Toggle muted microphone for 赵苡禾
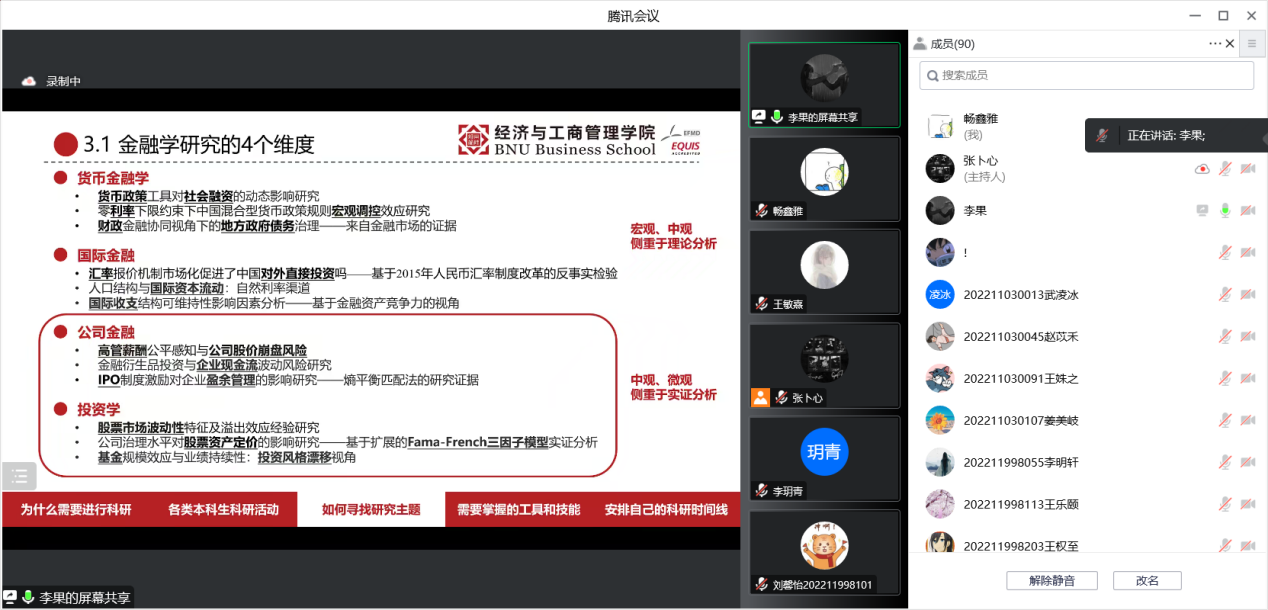 (x=1225, y=337)
